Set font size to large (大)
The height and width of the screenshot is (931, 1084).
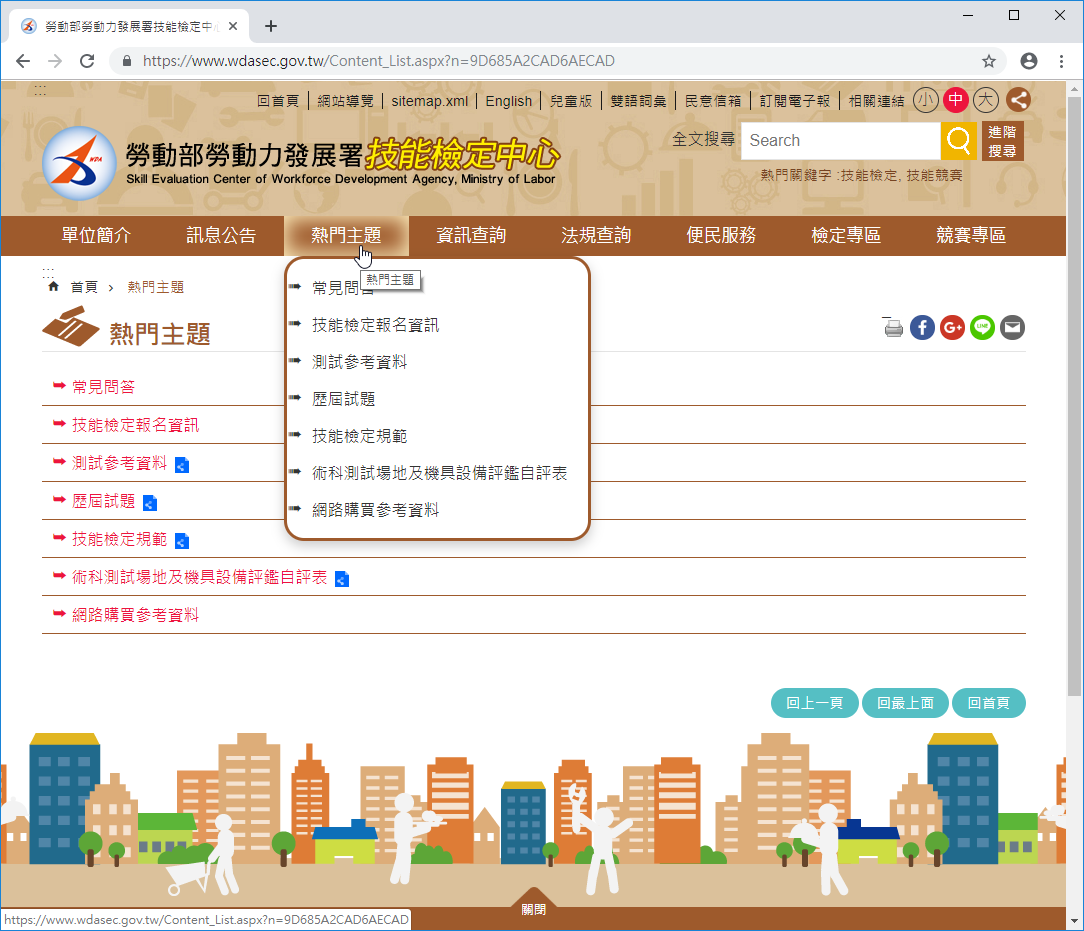(x=986, y=100)
